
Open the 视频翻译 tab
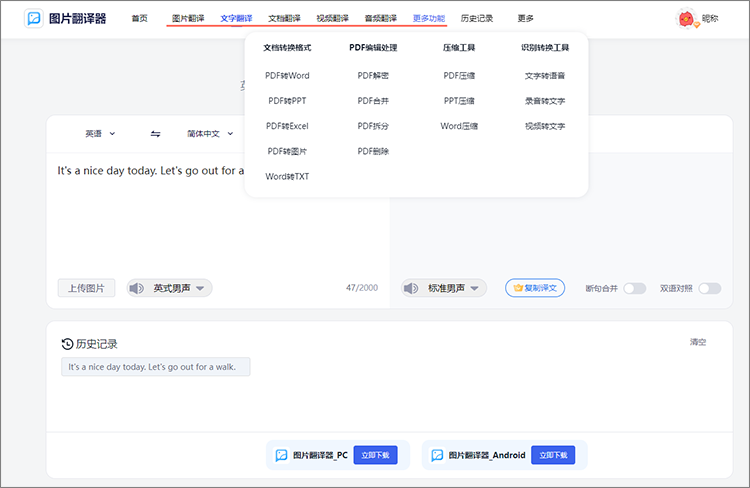tap(332, 19)
